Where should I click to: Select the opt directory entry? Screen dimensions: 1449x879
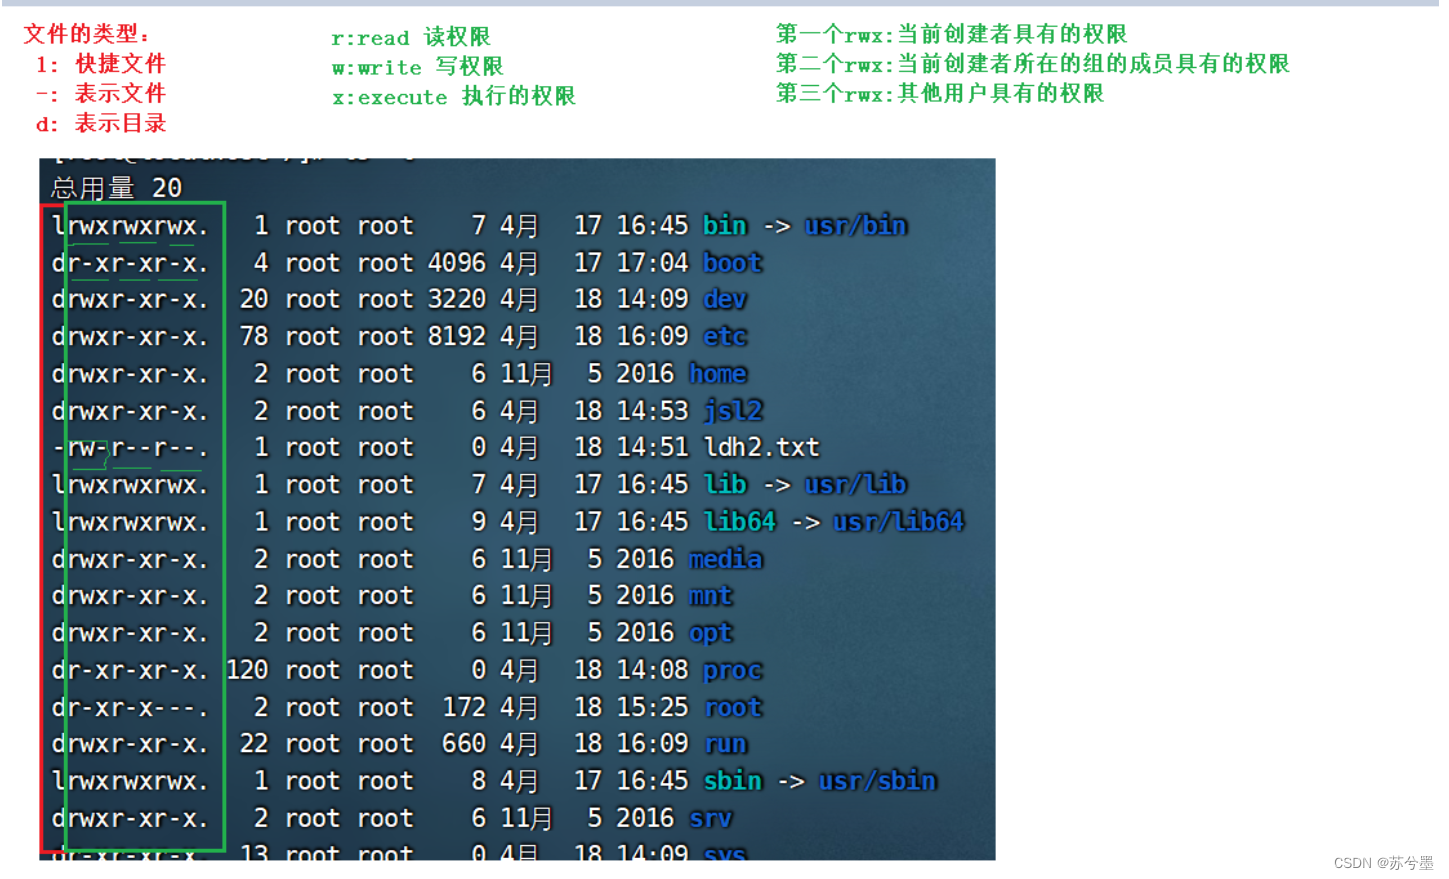709,632
